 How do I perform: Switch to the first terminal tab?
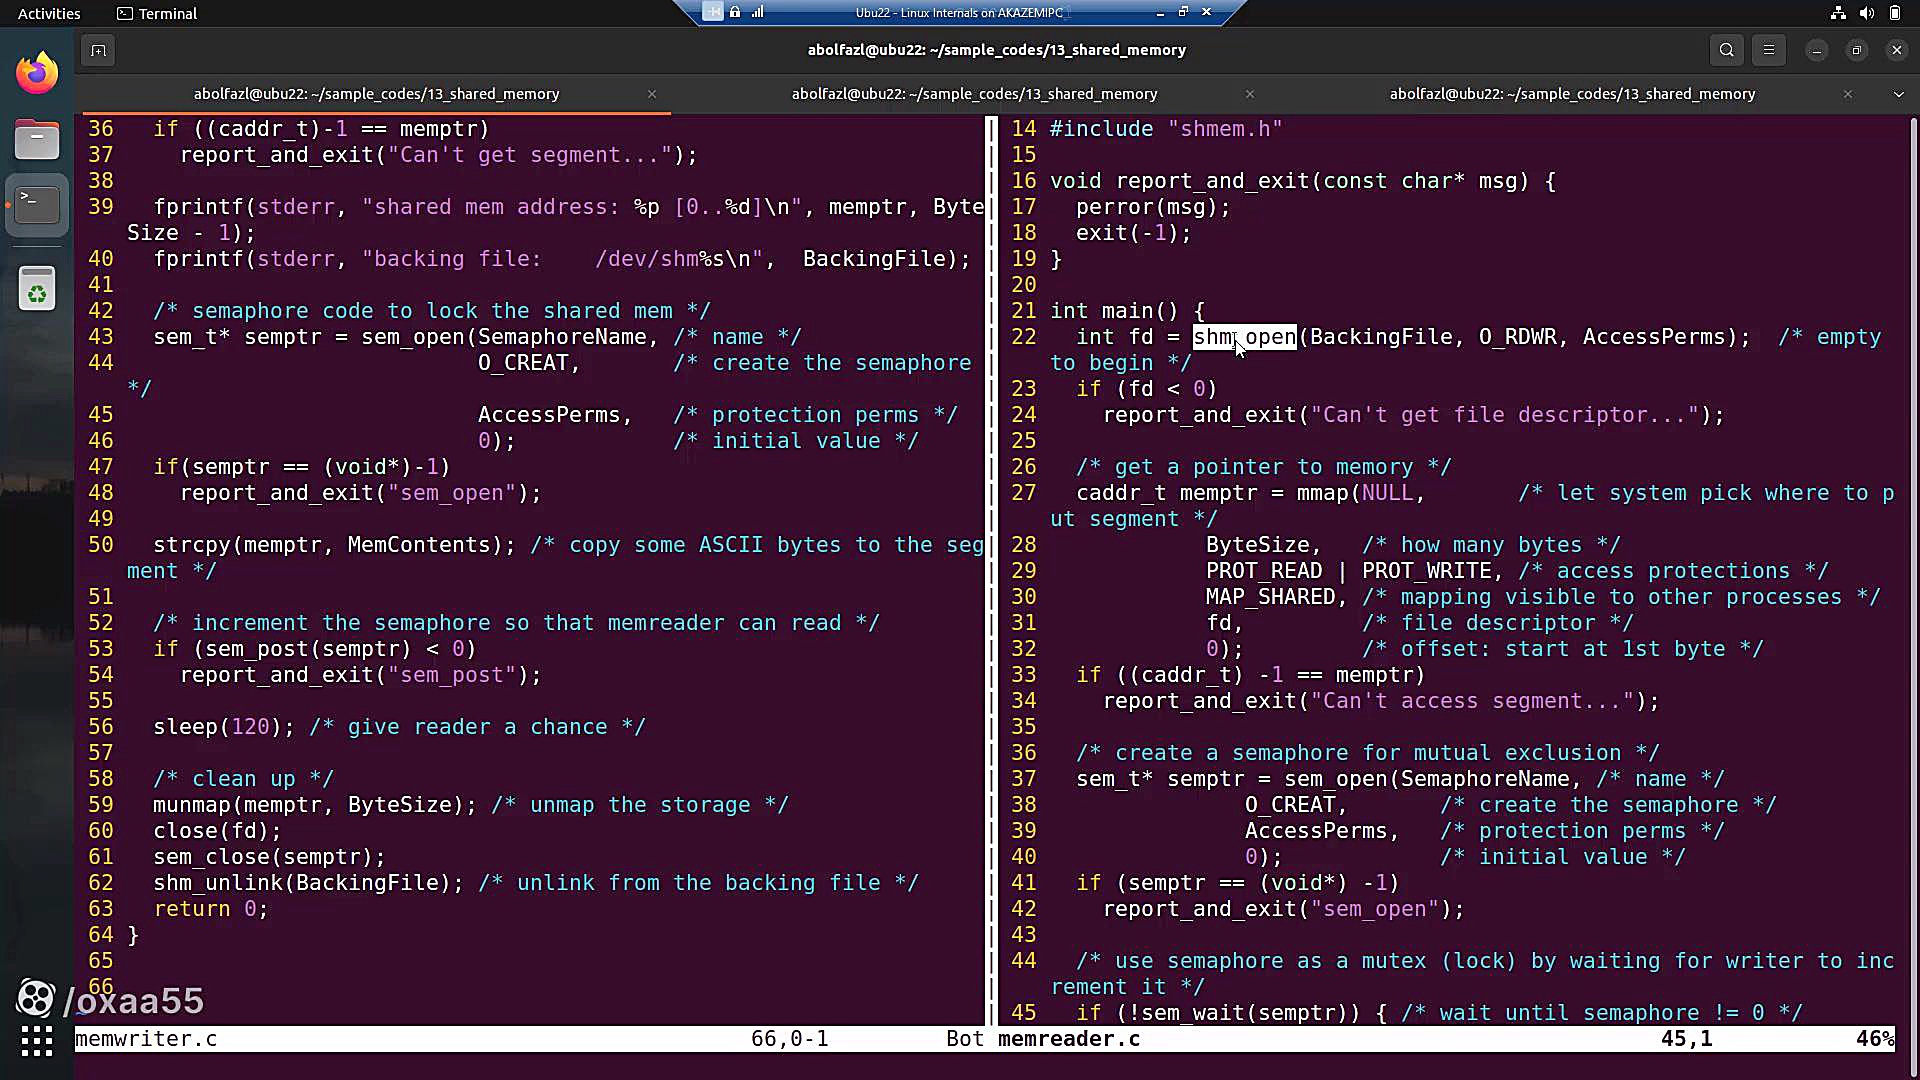(x=376, y=94)
